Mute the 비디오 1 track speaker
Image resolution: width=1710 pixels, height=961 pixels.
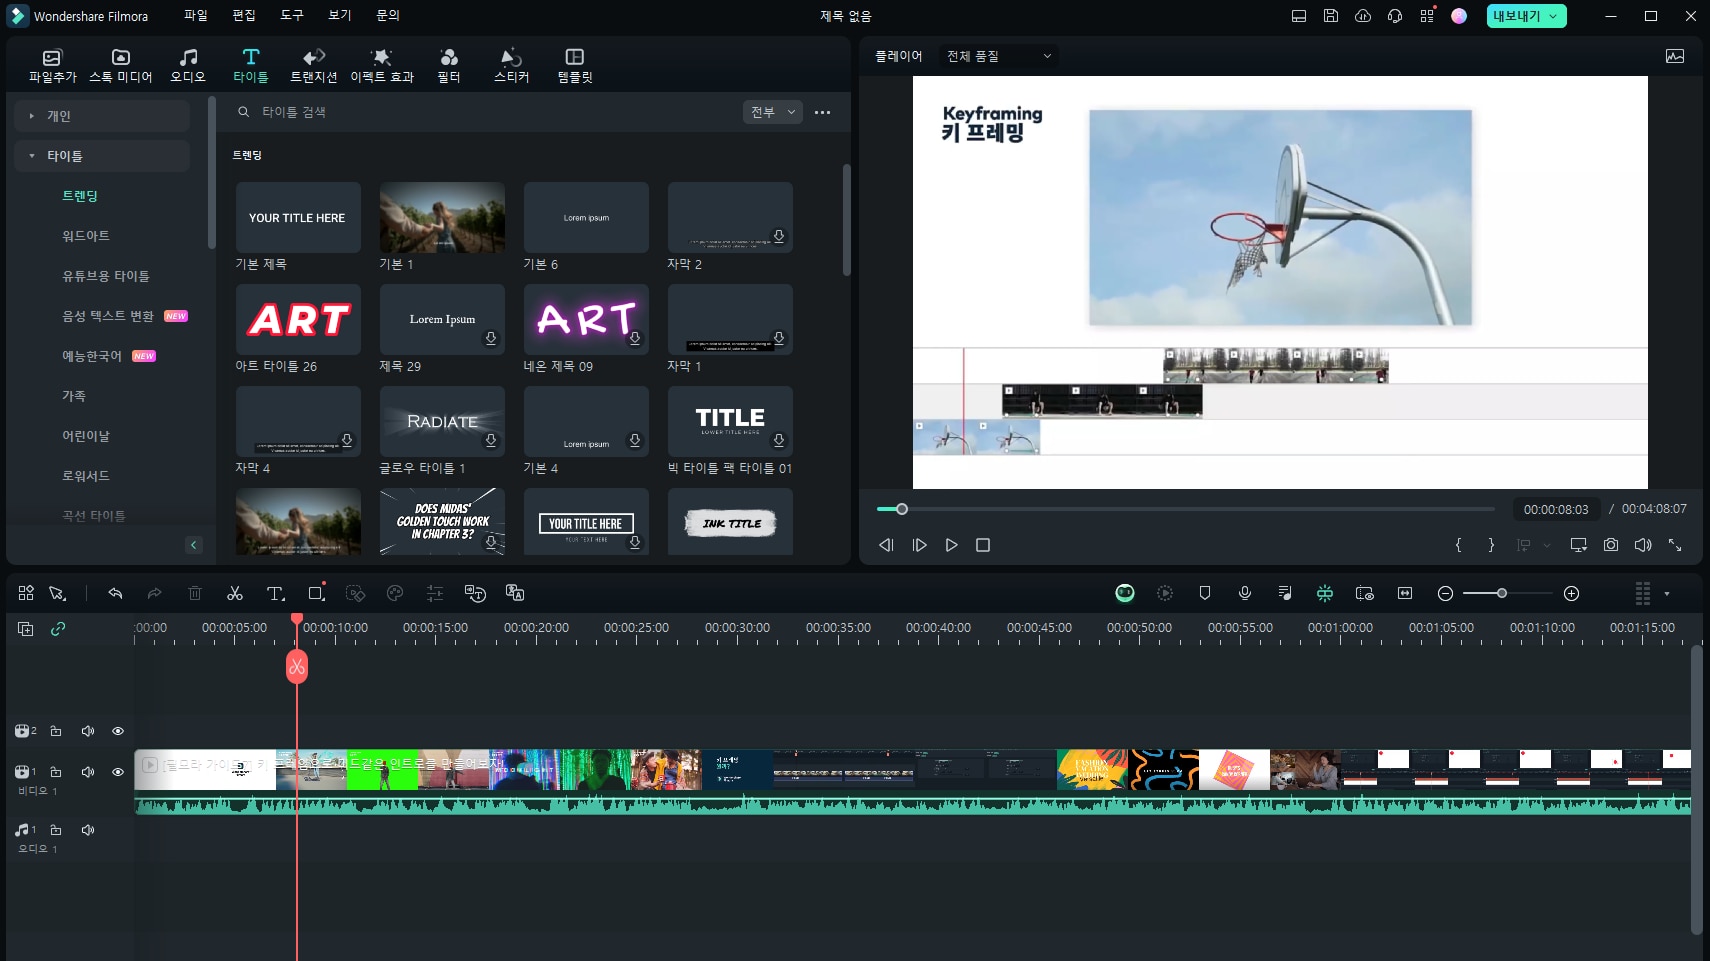coord(88,772)
